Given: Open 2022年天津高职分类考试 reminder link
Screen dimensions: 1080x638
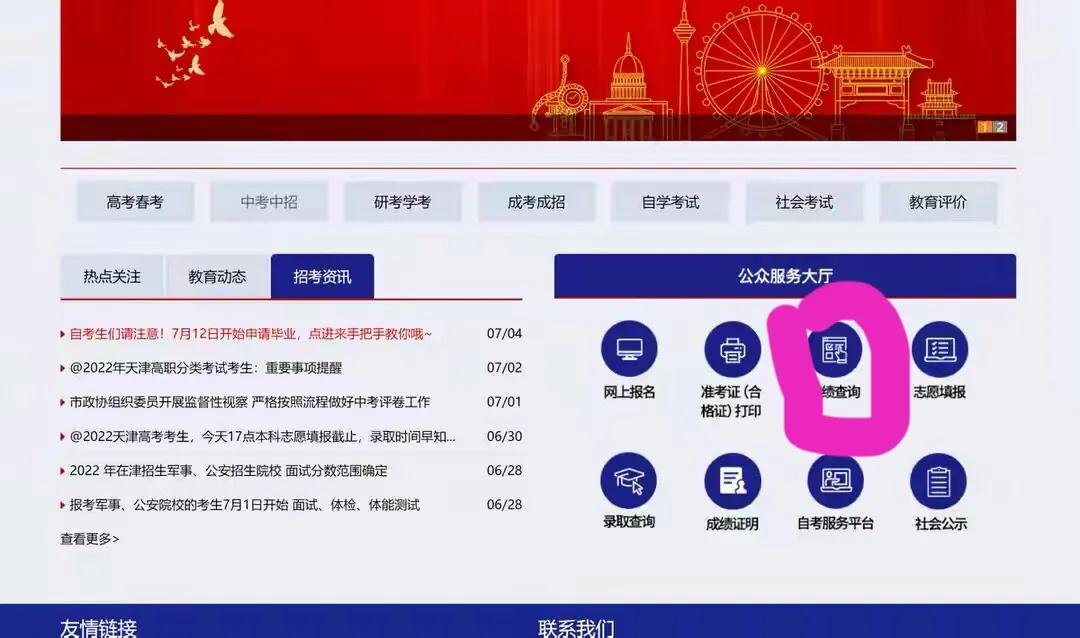Looking at the screenshot, I should 205,367.
